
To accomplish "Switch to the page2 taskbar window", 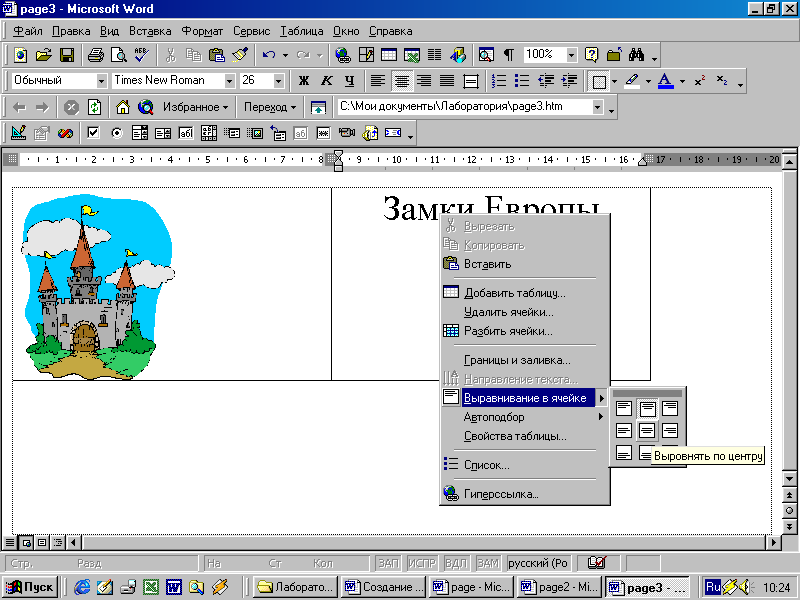I will [x=559, y=587].
